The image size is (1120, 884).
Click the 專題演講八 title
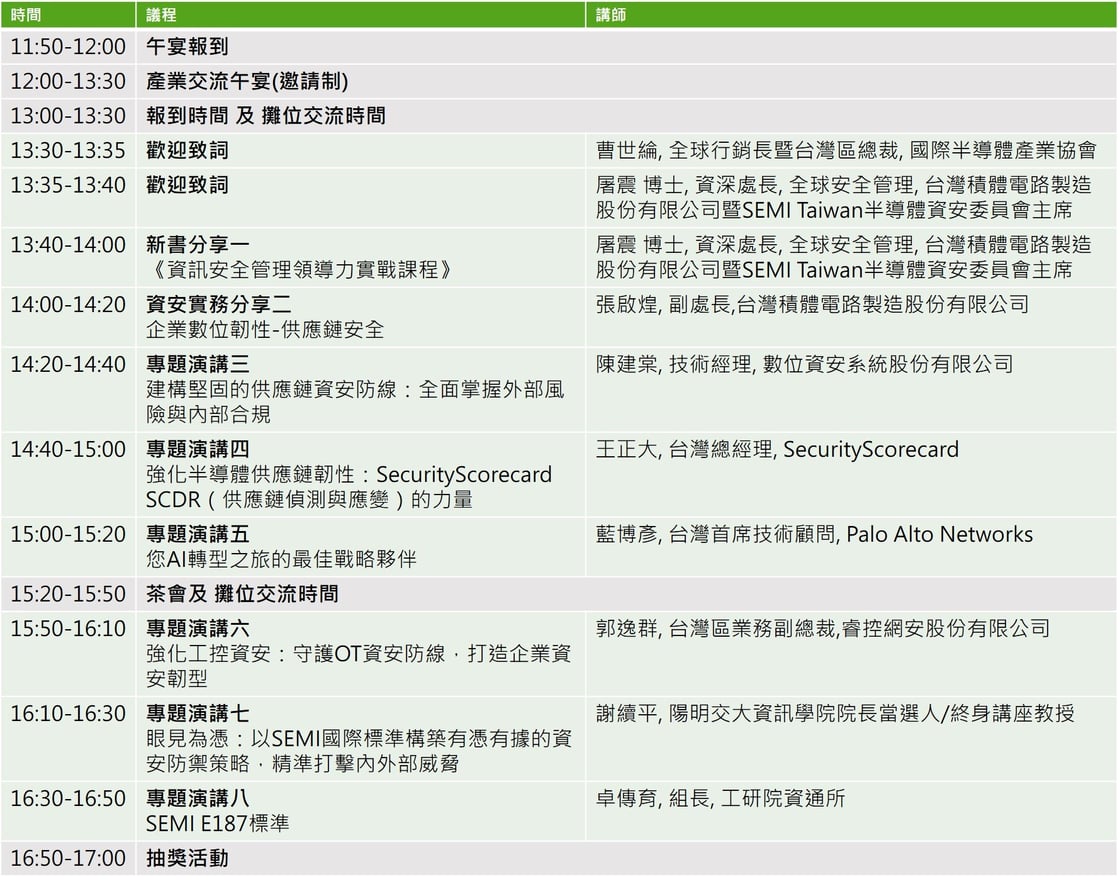[x=198, y=798]
